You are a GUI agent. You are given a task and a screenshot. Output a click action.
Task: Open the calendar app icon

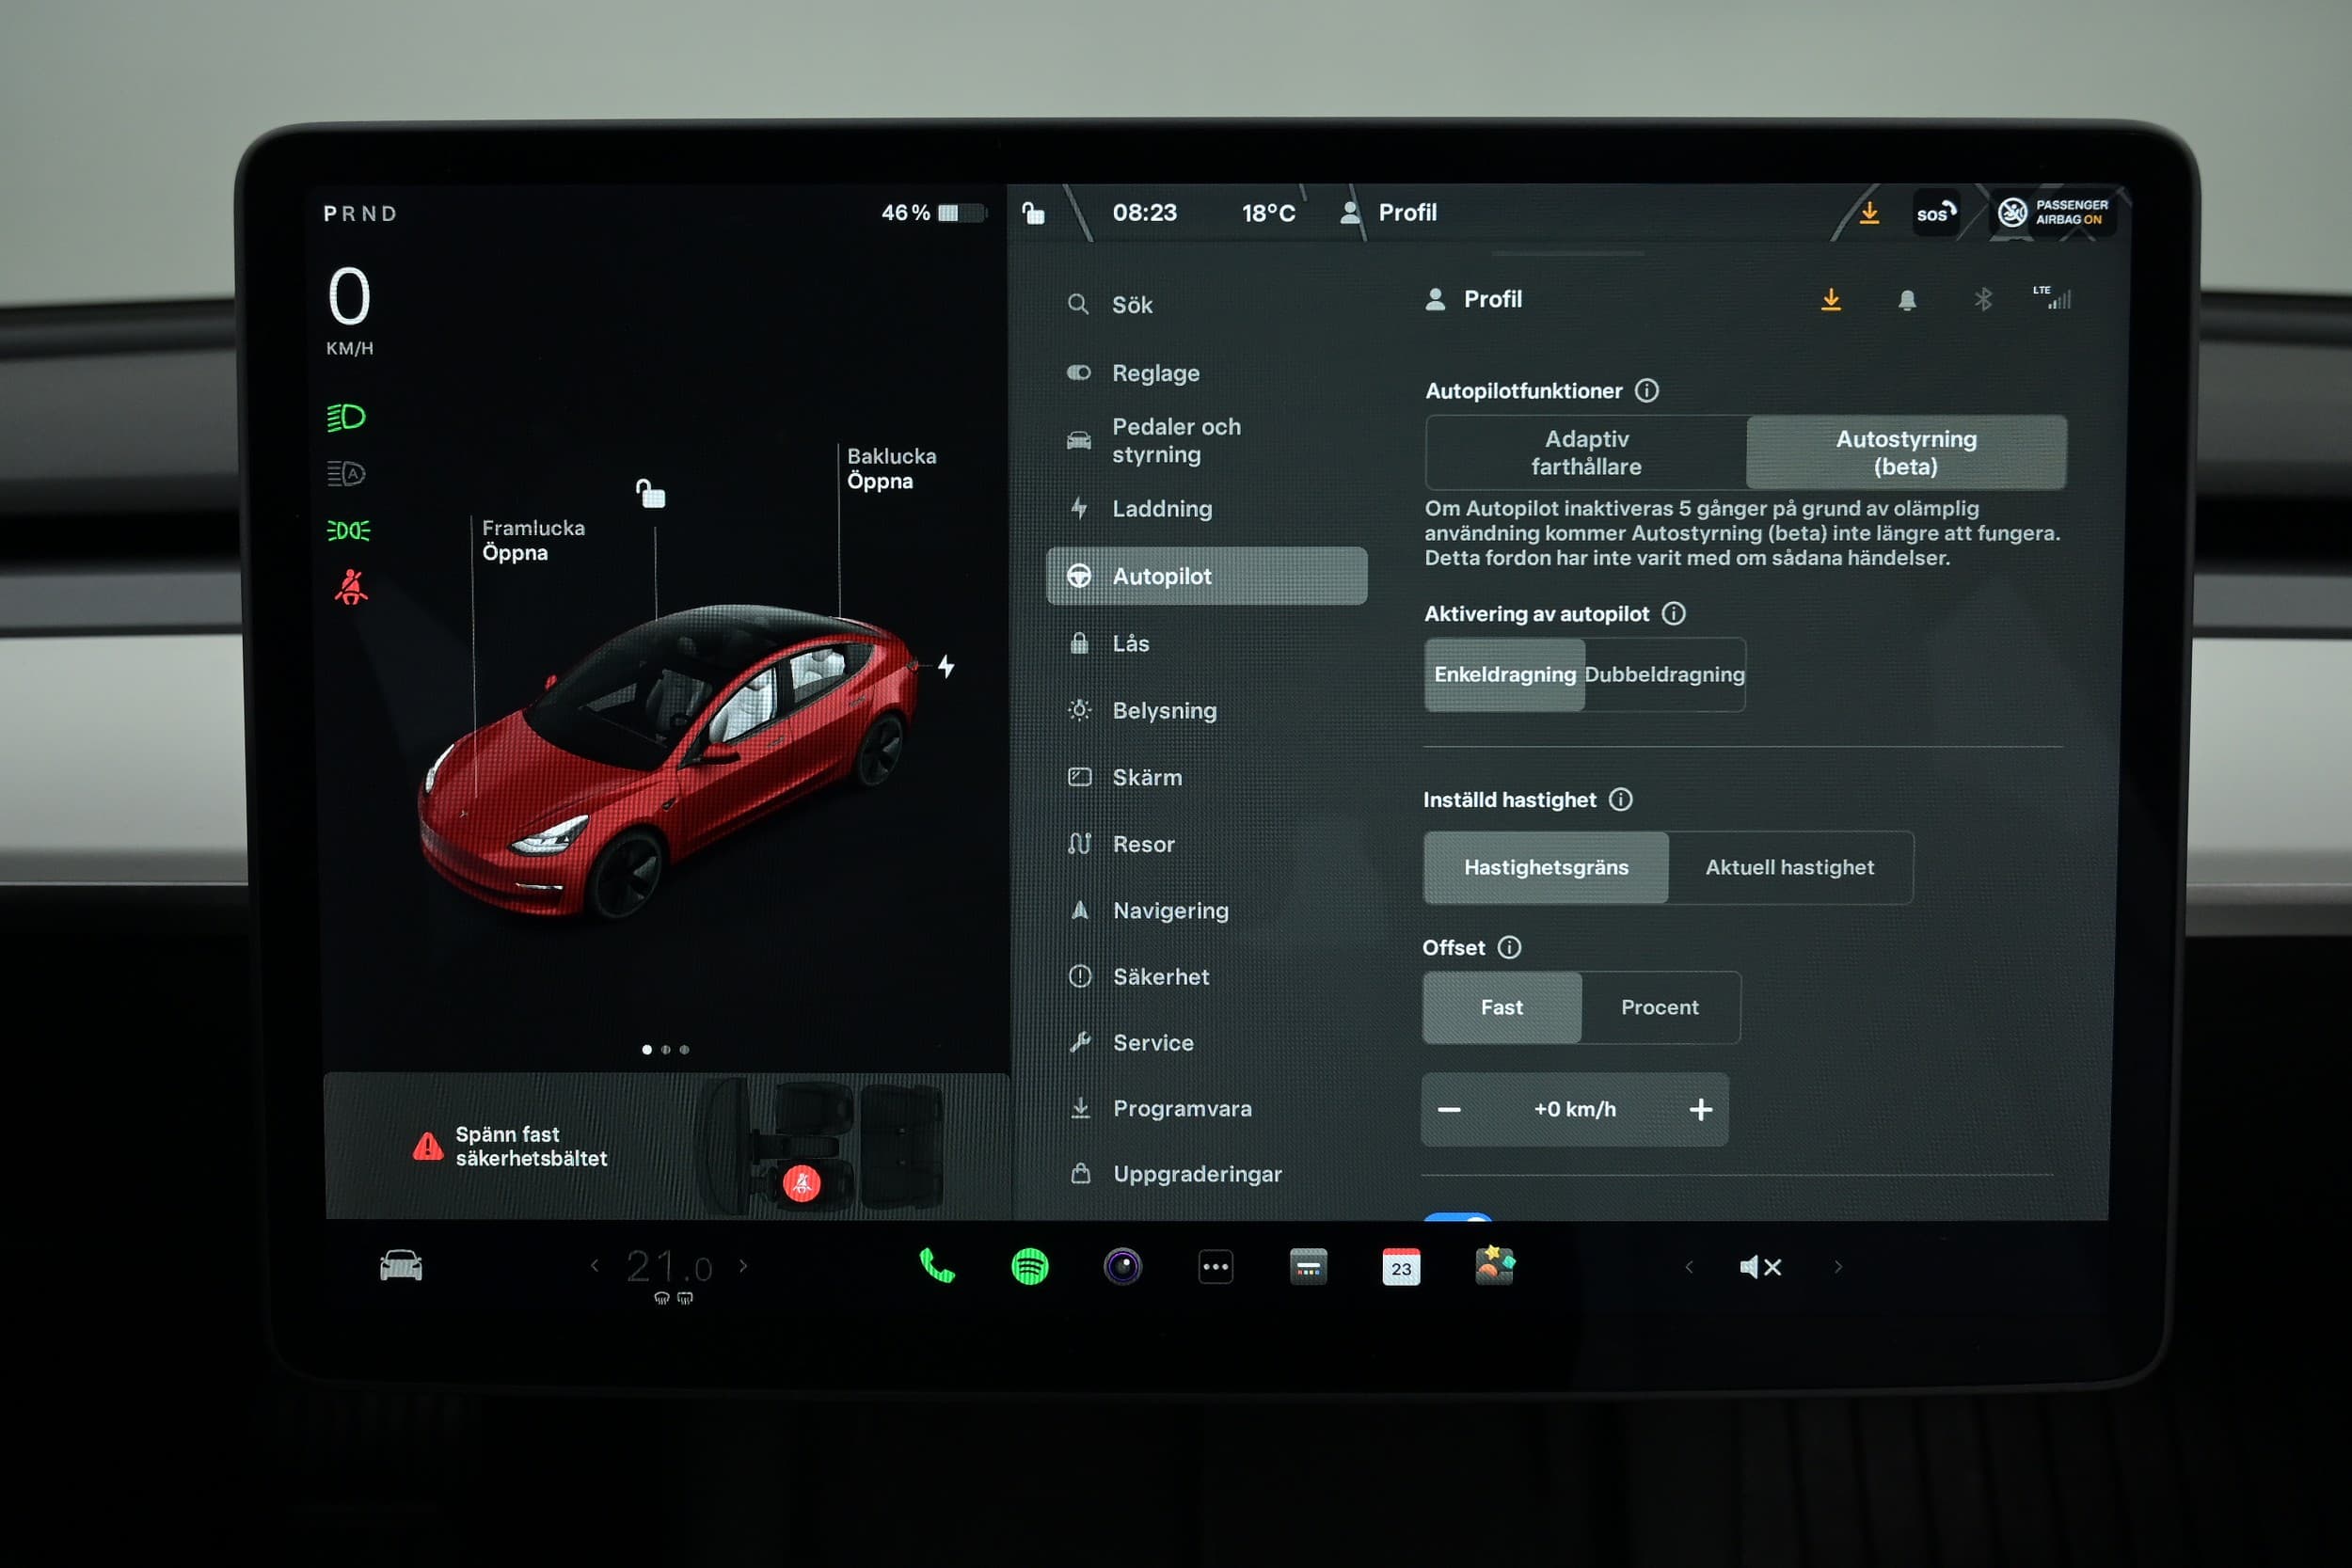click(x=1400, y=1267)
